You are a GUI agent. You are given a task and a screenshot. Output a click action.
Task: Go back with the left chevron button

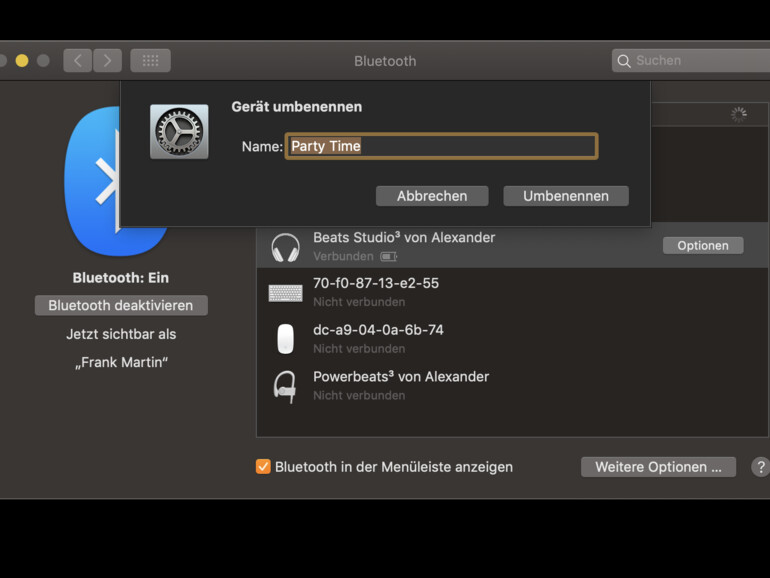[x=78, y=60]
